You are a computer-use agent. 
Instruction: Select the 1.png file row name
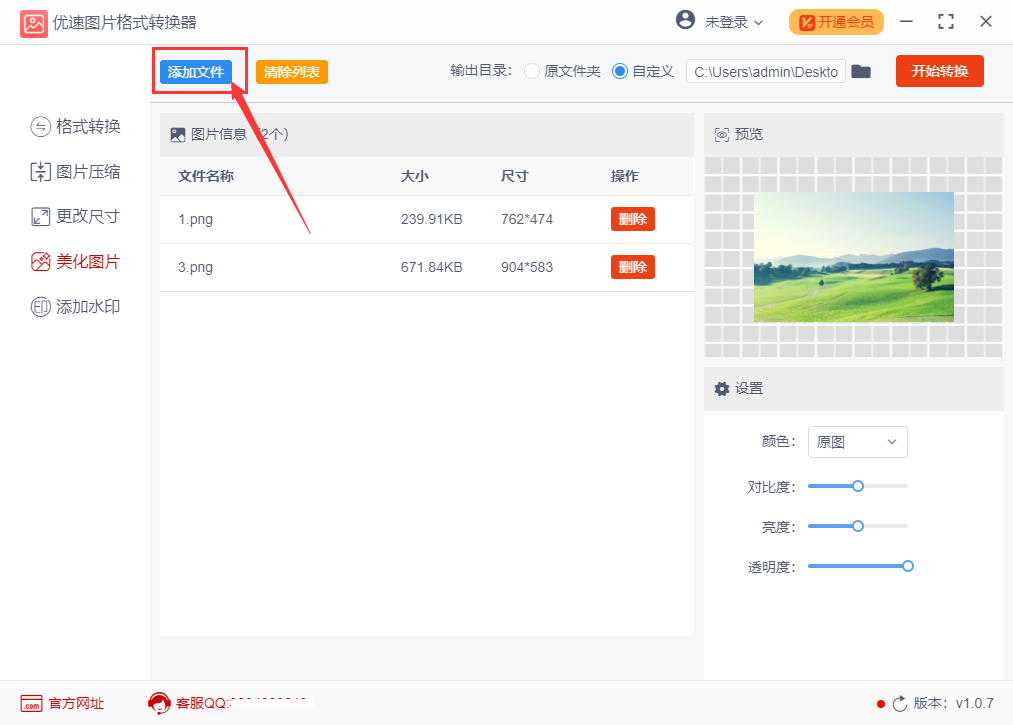point(196,220)
